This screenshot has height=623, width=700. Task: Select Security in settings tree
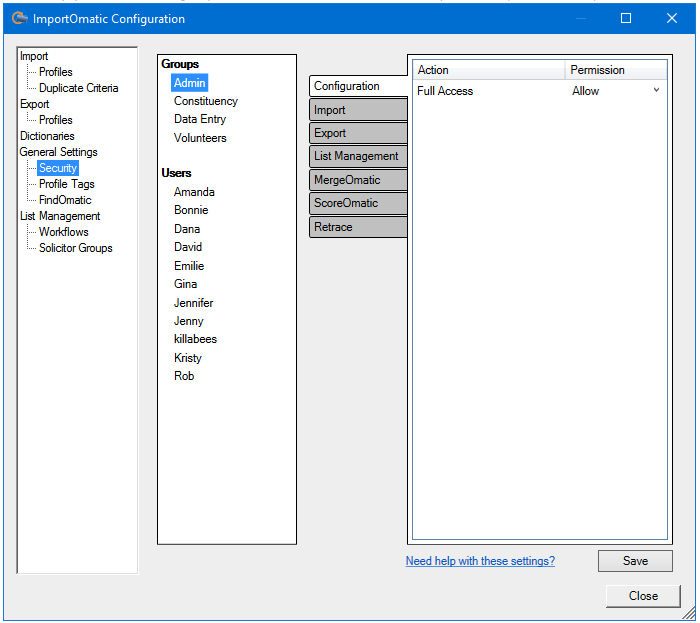click(x=58, y=168)
